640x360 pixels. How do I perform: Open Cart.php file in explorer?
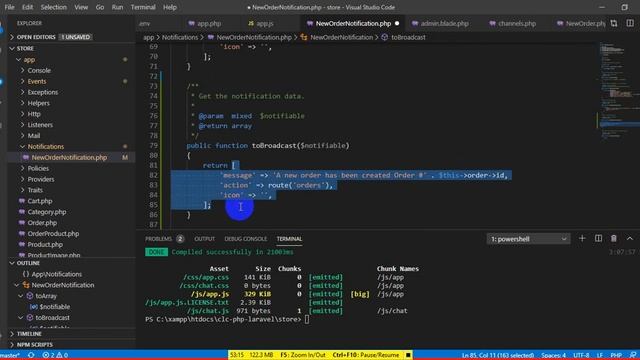point(40,201)
